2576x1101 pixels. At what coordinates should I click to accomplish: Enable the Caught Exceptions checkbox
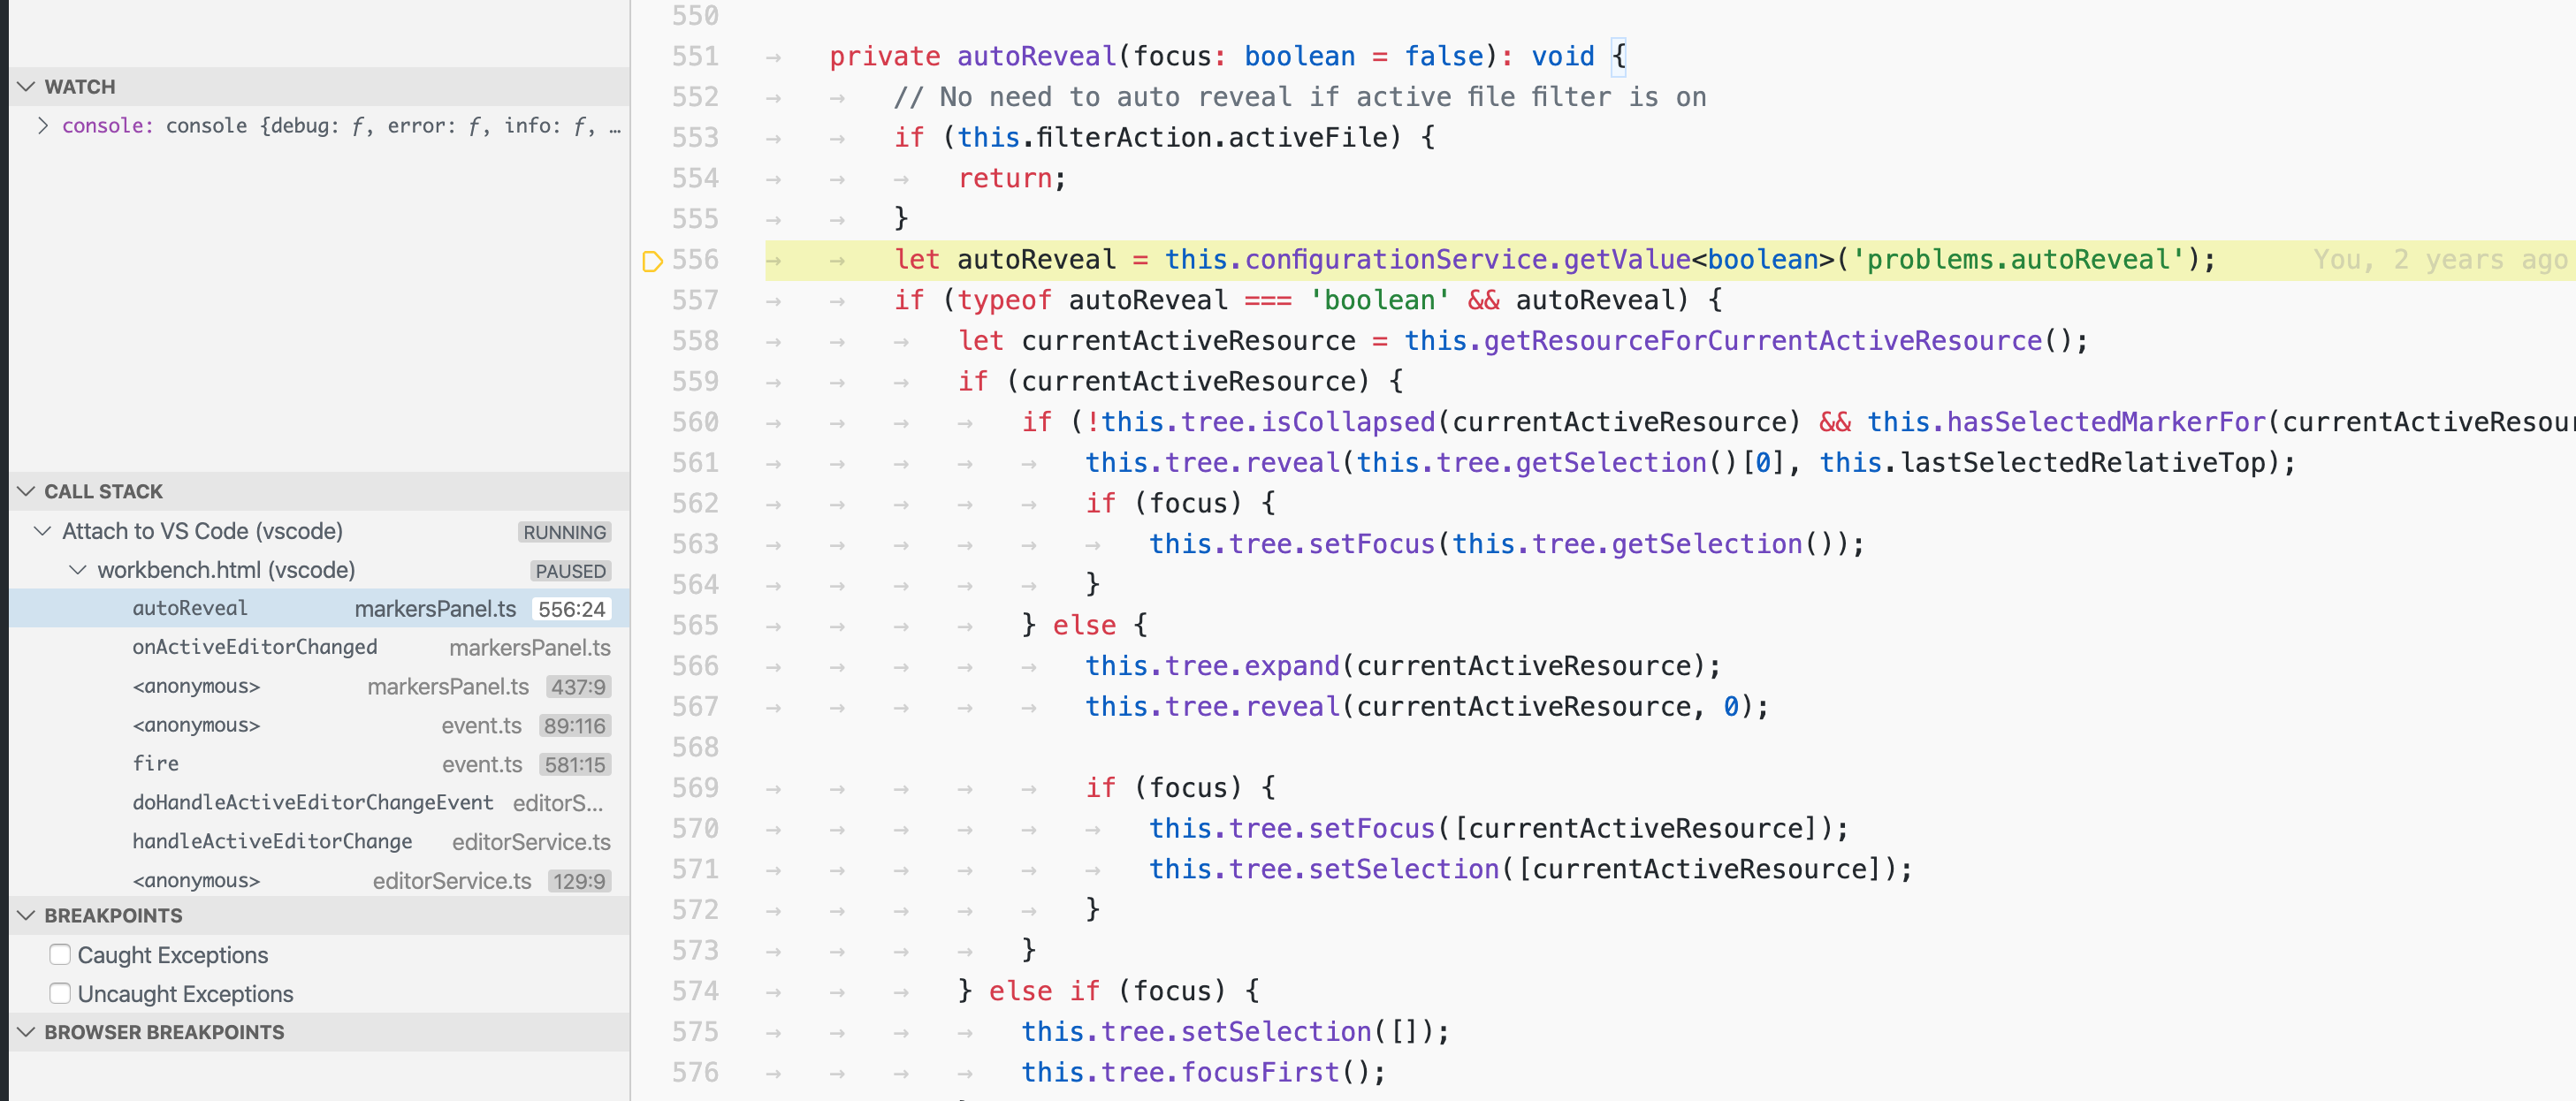(x=59, y=954)
